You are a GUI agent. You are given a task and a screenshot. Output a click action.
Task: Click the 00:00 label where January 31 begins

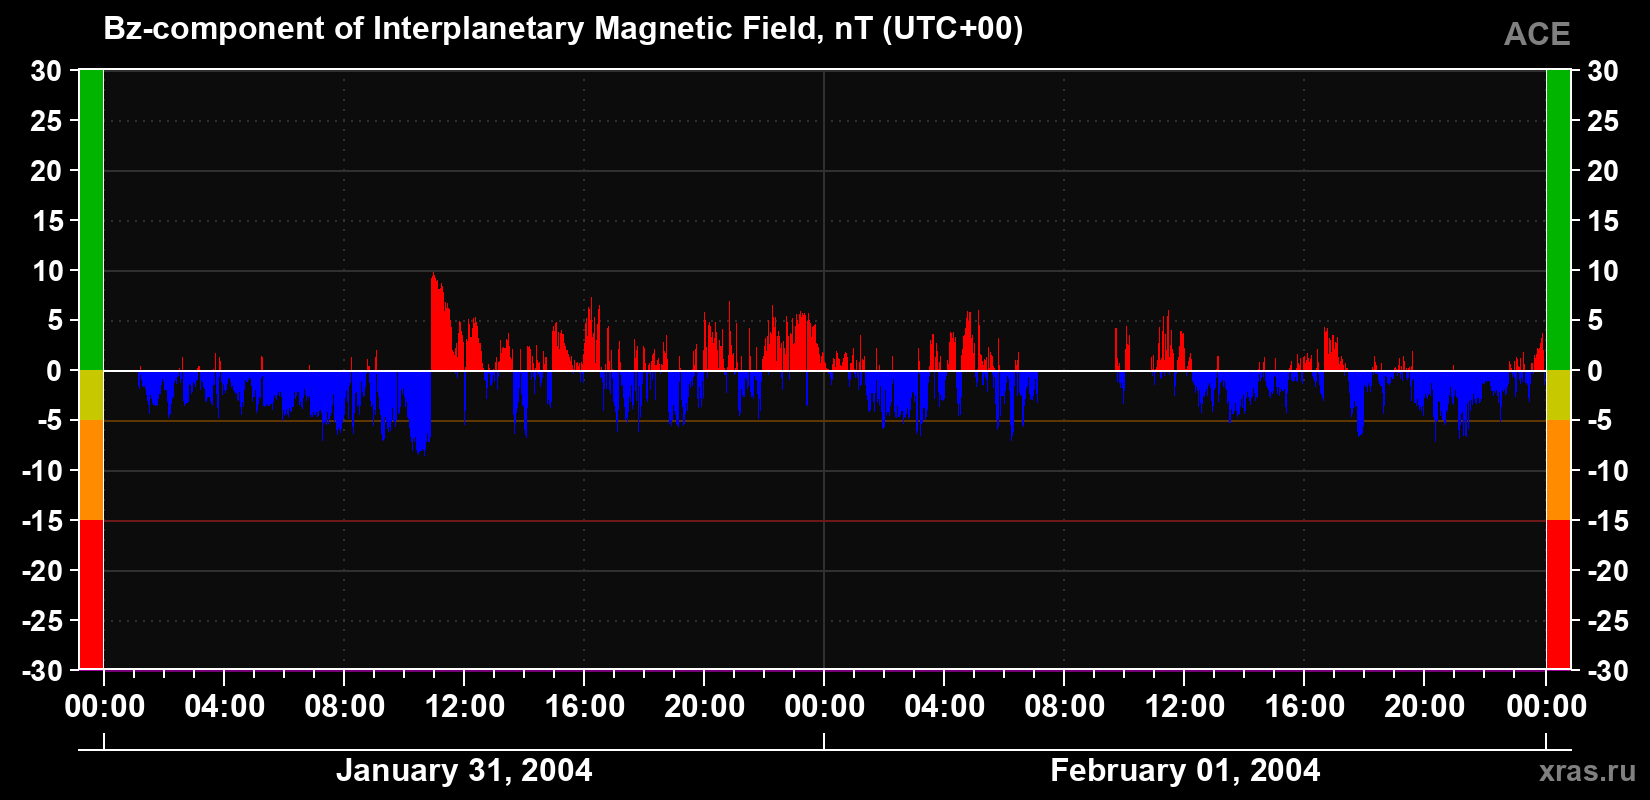[104, 707]
